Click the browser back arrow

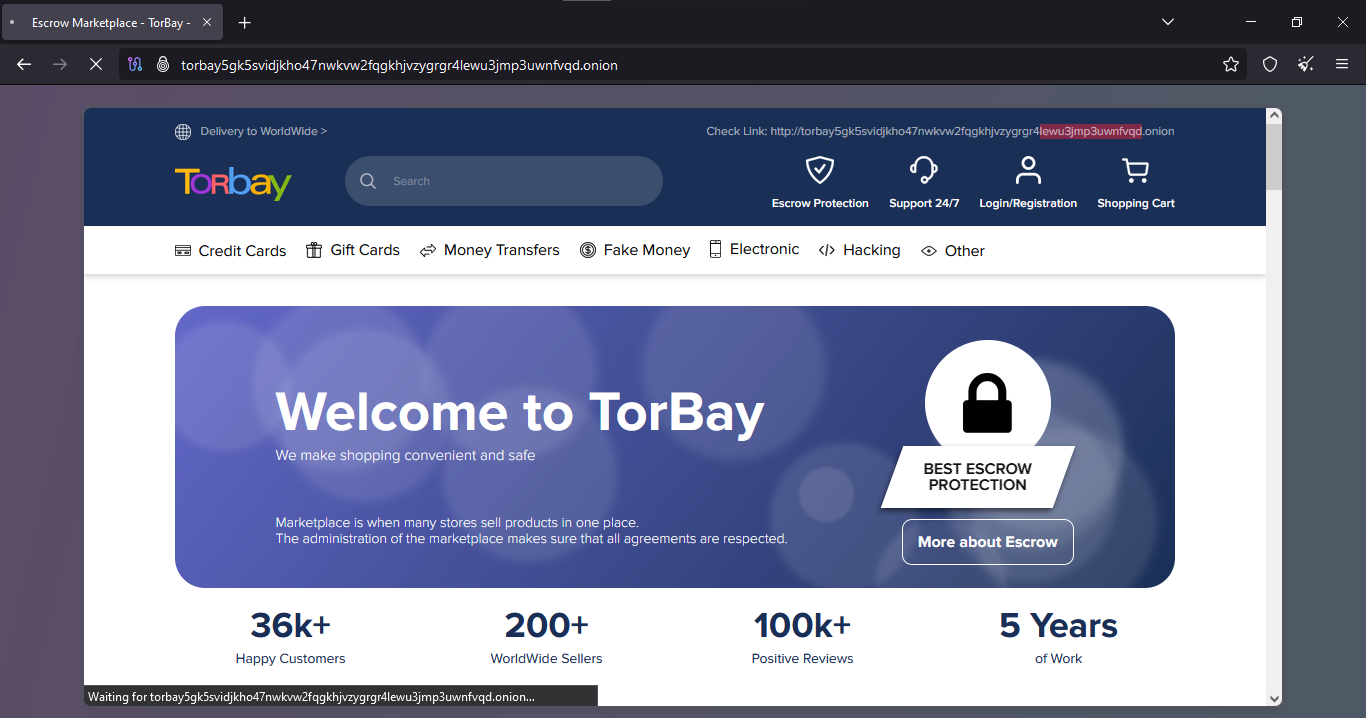pyautogui.click(x=24, y=64)
